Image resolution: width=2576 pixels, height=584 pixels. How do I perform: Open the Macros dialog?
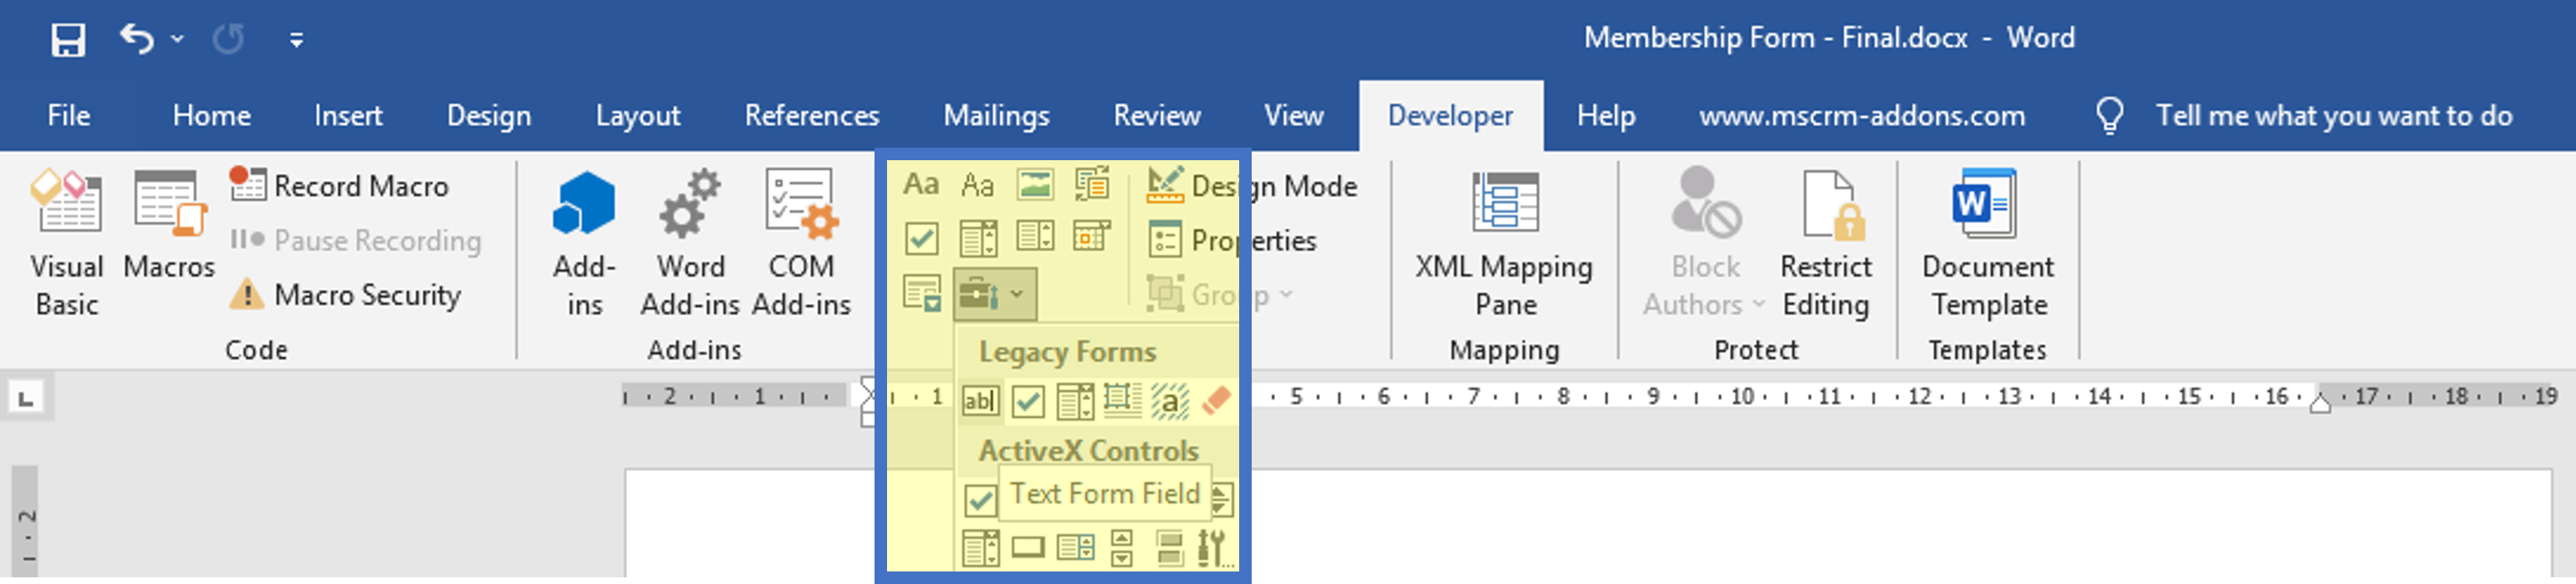tap(169, 225)
